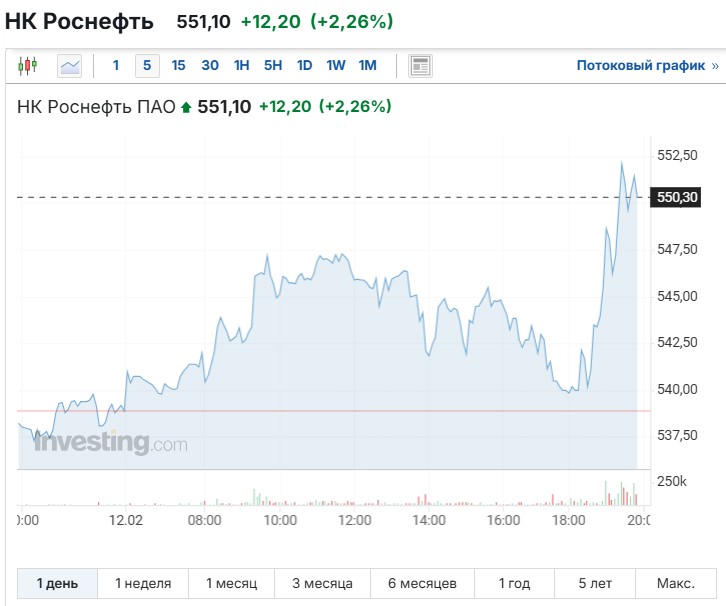Select the 1H interval
726x606 pixels.
coord(241,66)
